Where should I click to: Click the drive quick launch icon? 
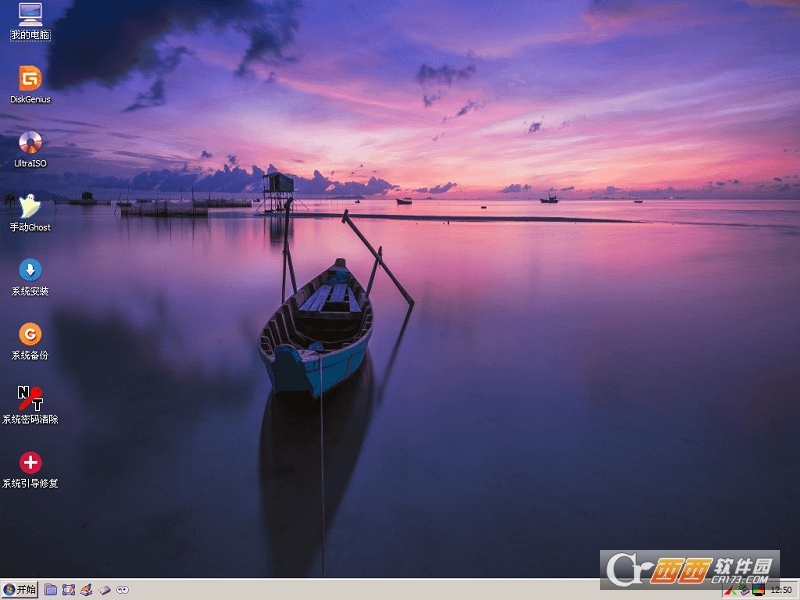pos(105,590)
